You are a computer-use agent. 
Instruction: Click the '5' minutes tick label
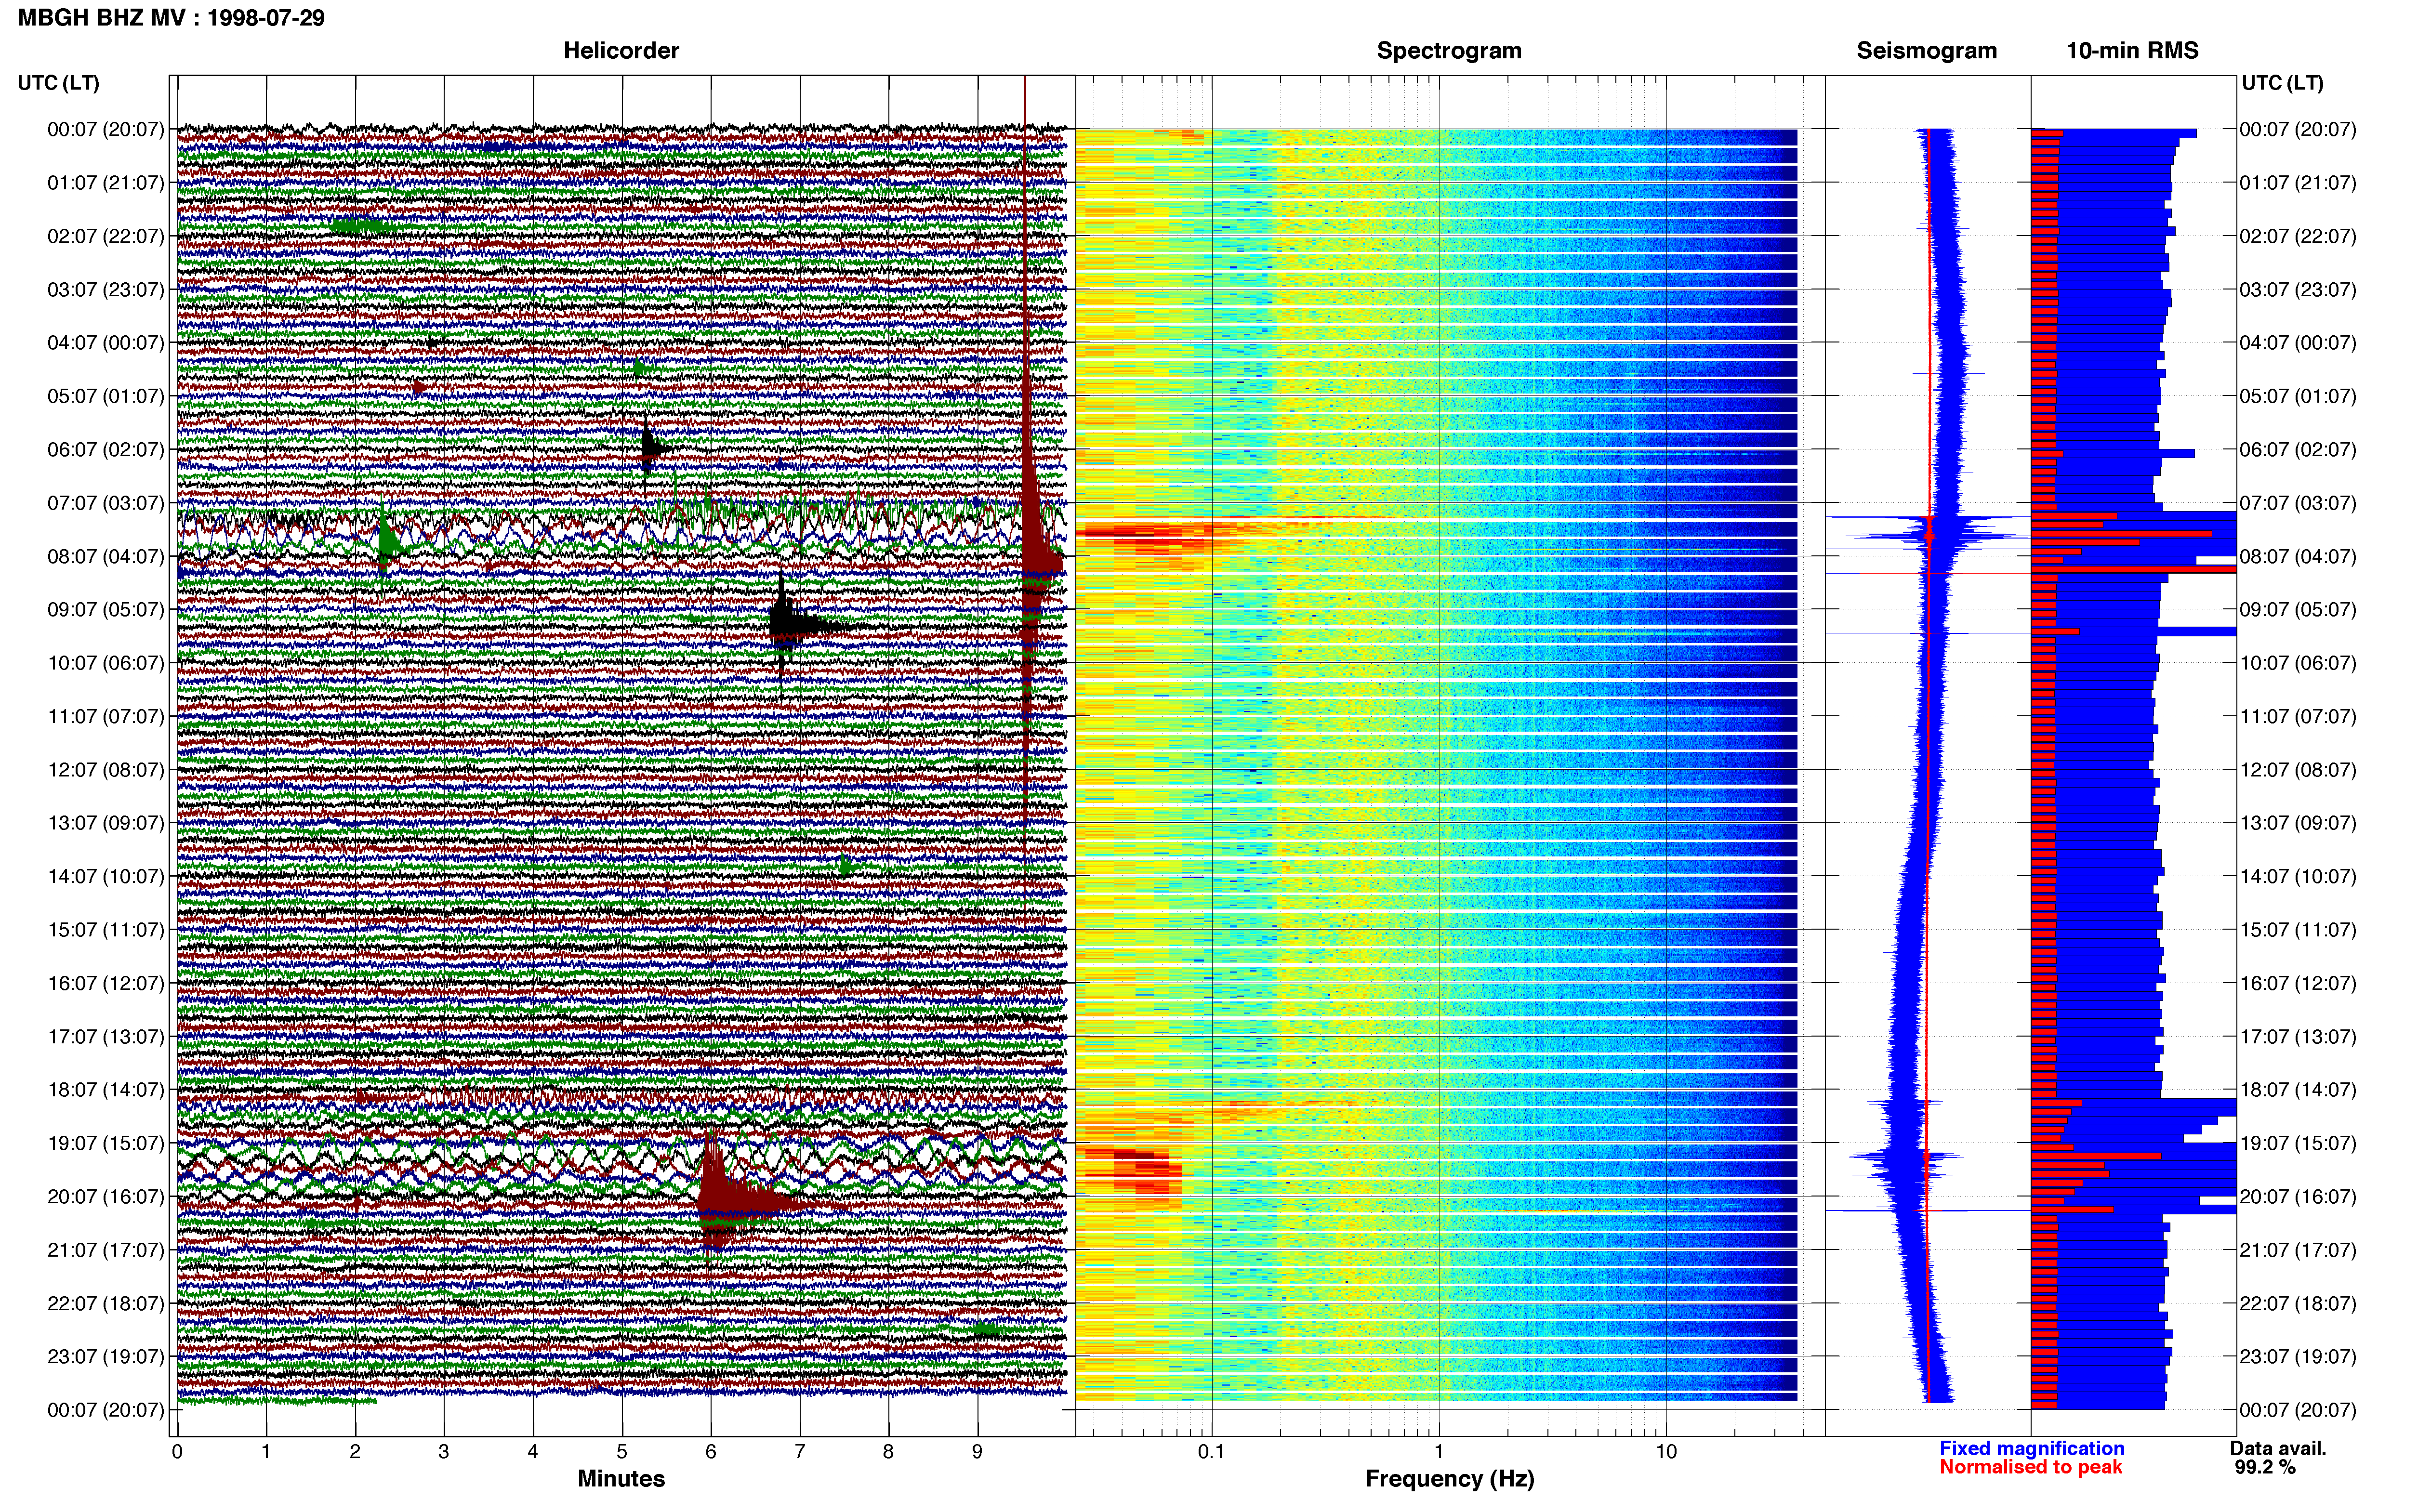pyautogui.click(x=622, y=1452)
